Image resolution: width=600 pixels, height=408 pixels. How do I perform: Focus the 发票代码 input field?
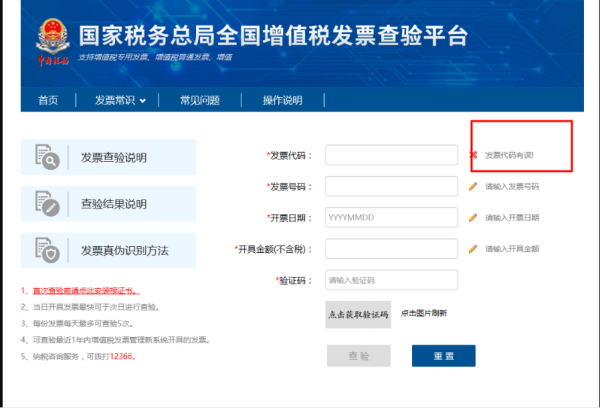[x=391, y=155]
